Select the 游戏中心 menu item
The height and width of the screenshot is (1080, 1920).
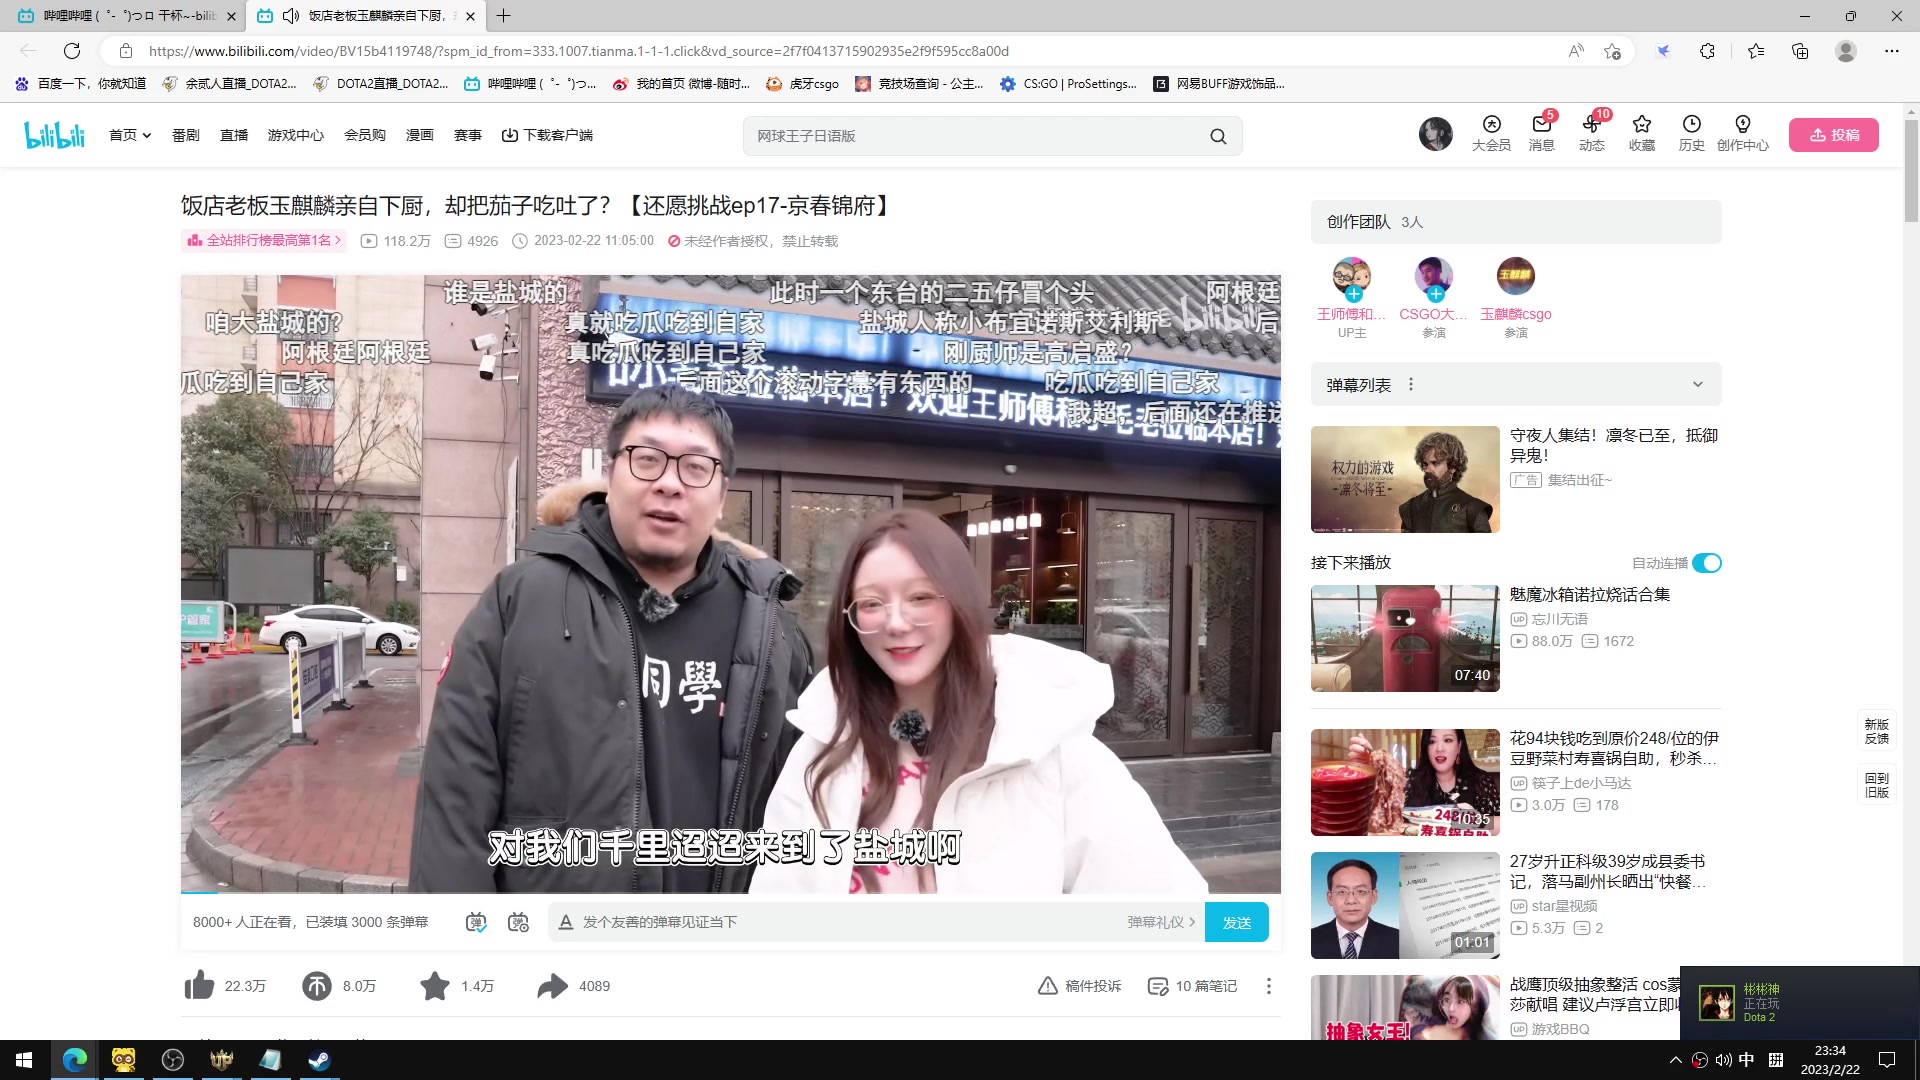tap(296, 135)
